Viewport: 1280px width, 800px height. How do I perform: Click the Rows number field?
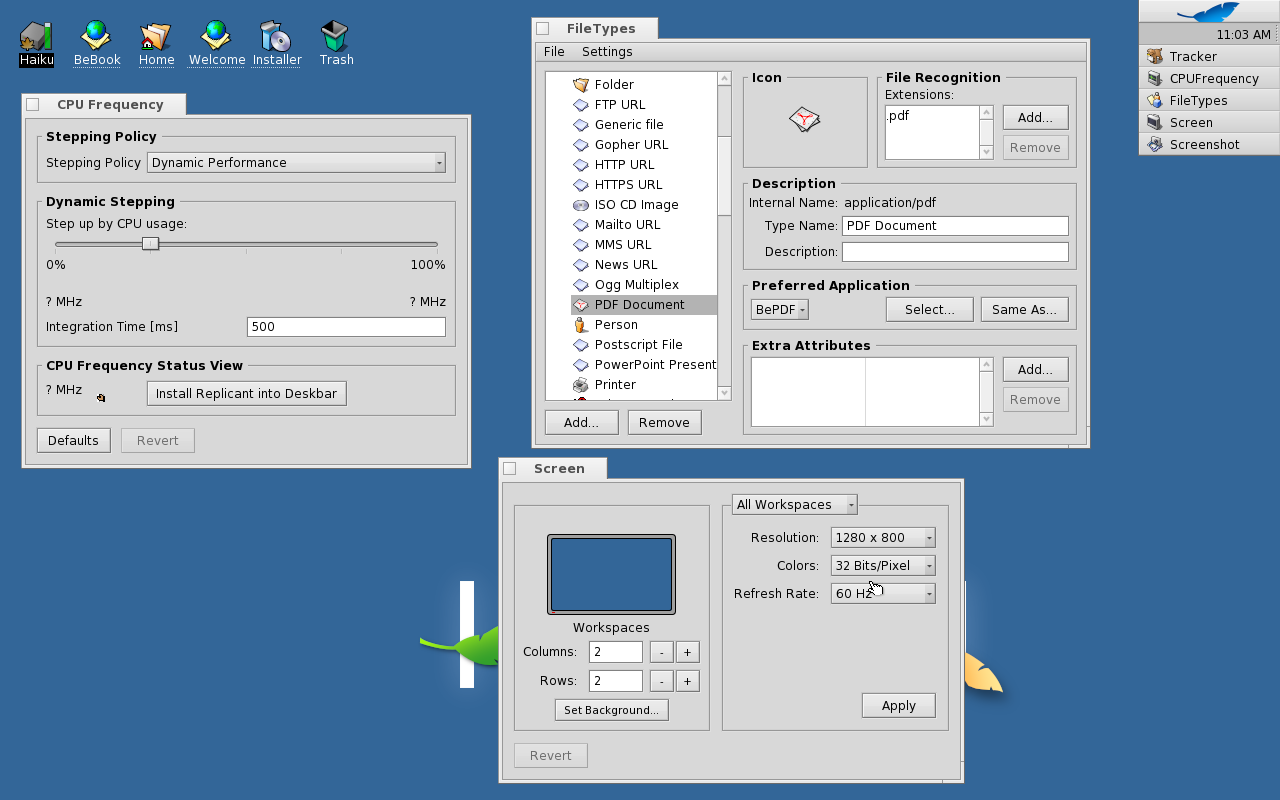(x=615, y=681)
